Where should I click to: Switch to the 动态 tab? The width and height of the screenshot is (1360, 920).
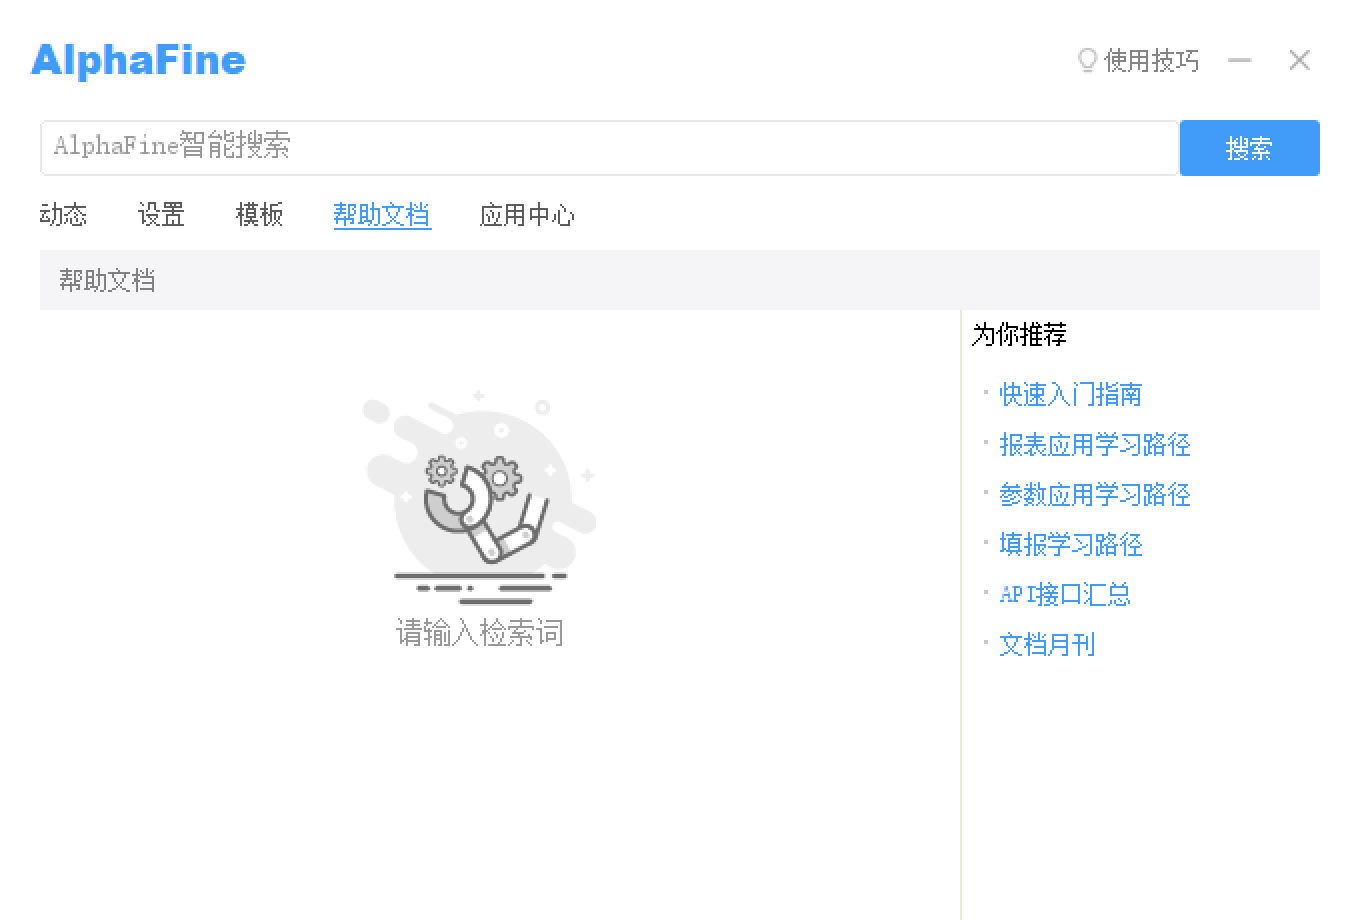(x=63, y=215)
